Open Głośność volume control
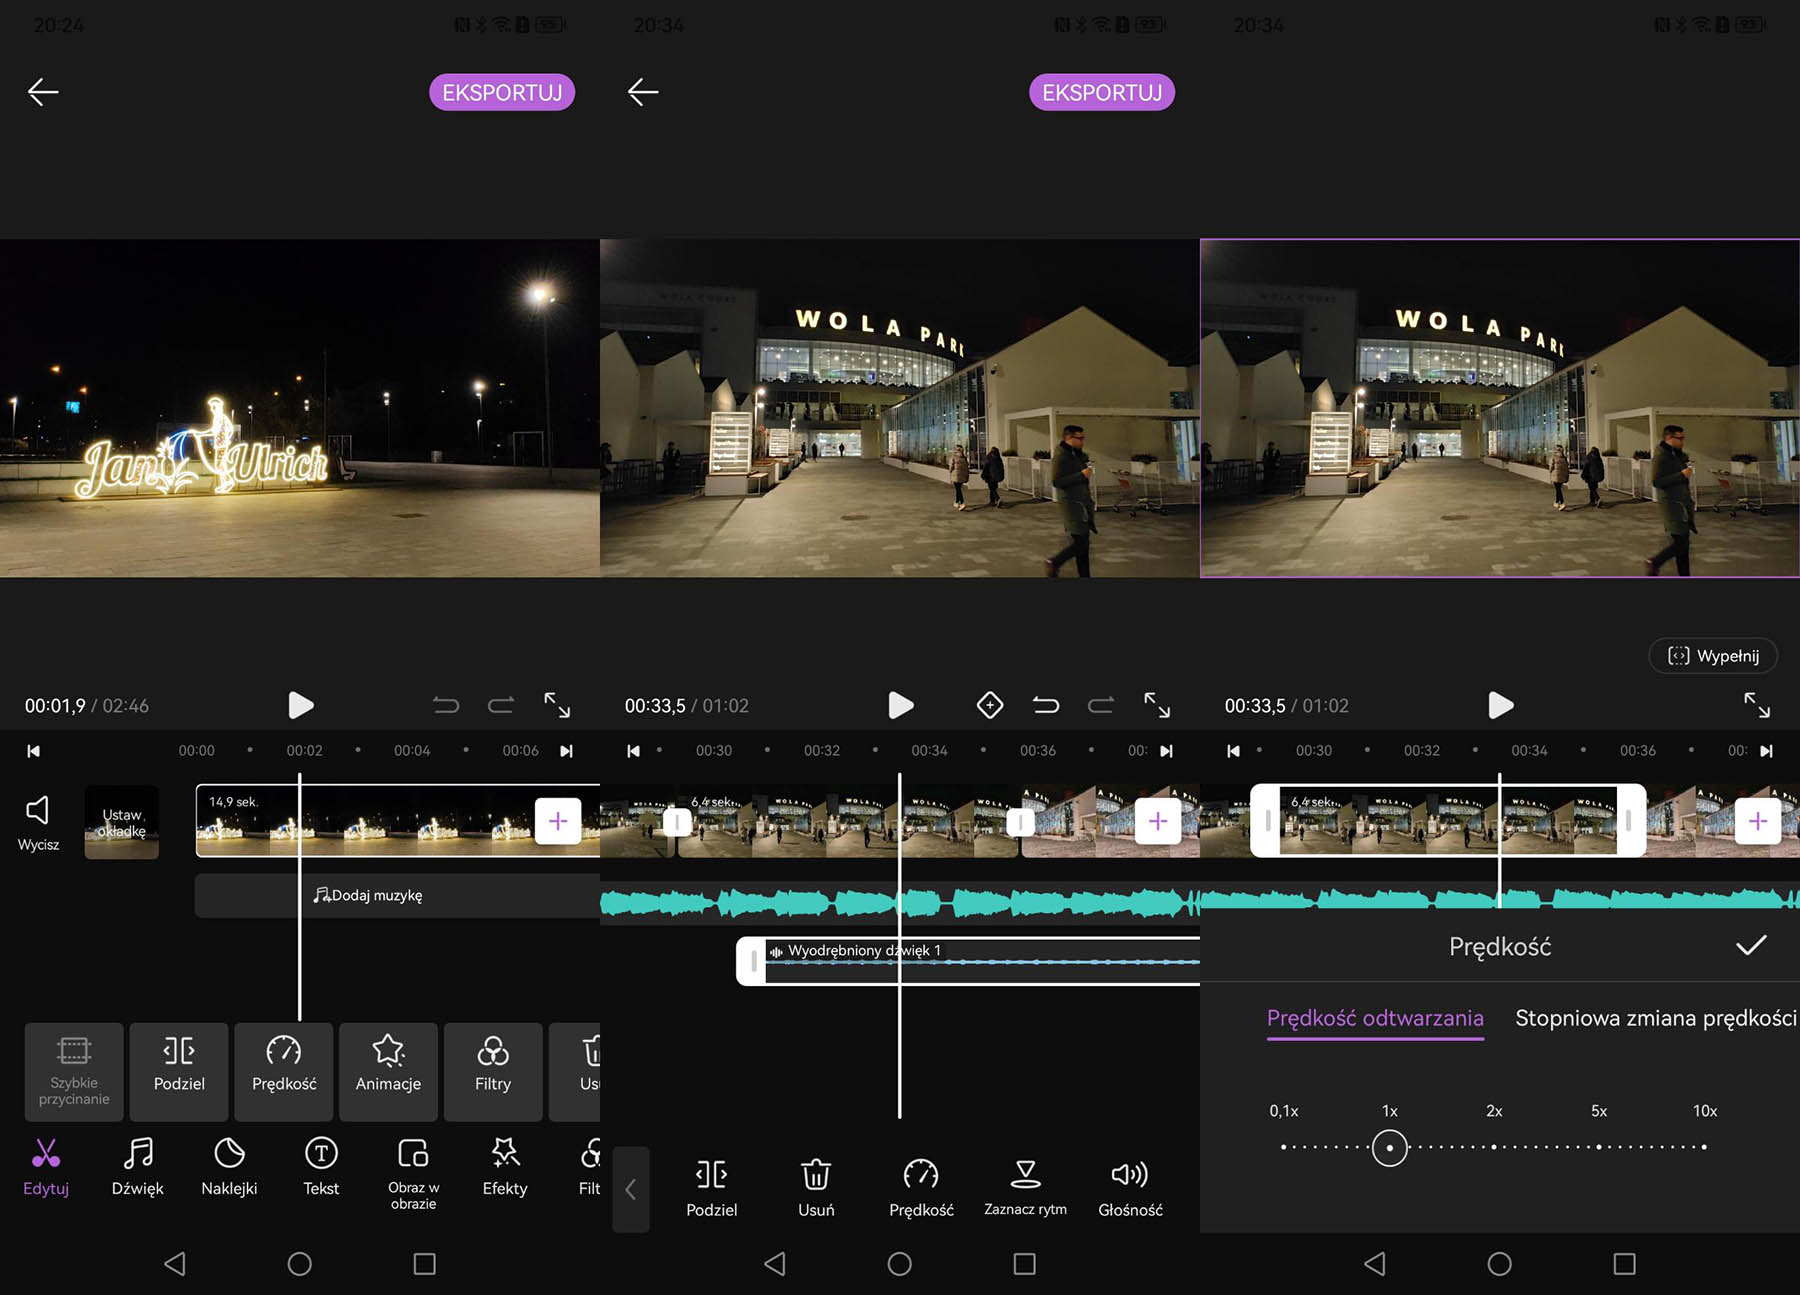Viewport: 1800px width, 1295px height. [x=1130, y=1188]
